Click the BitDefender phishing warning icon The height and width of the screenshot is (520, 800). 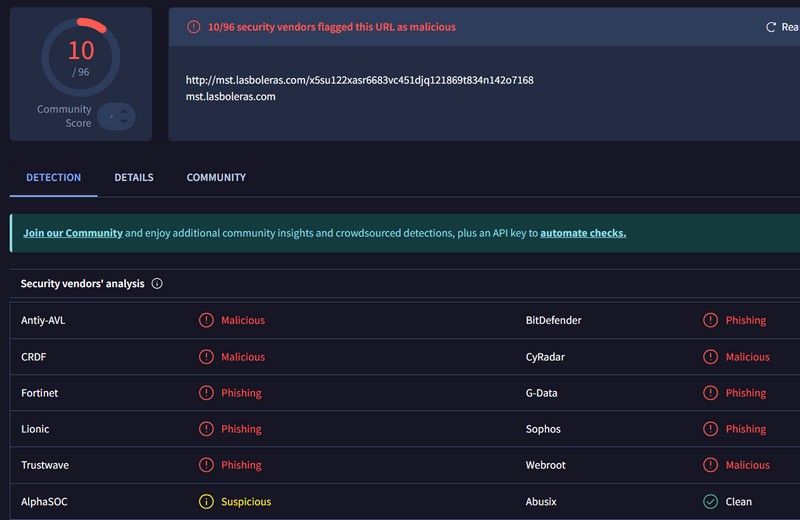pos(710,321)
